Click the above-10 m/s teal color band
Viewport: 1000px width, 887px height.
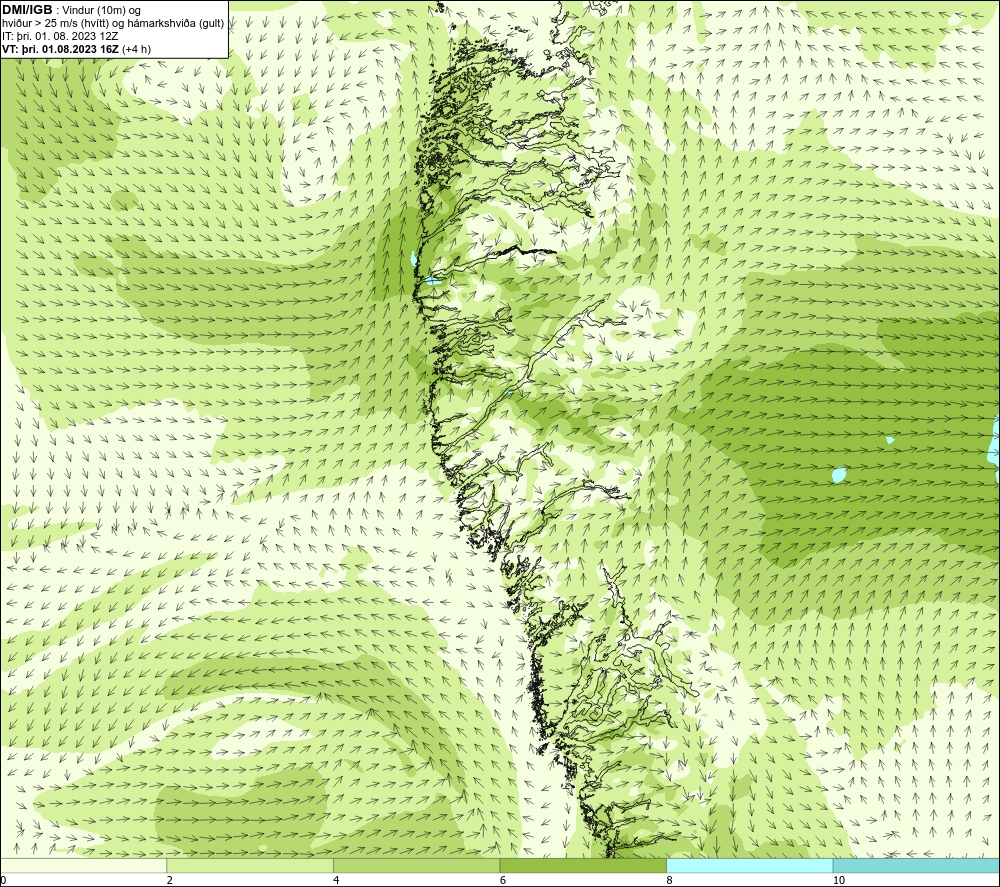(x=916, y=865)
